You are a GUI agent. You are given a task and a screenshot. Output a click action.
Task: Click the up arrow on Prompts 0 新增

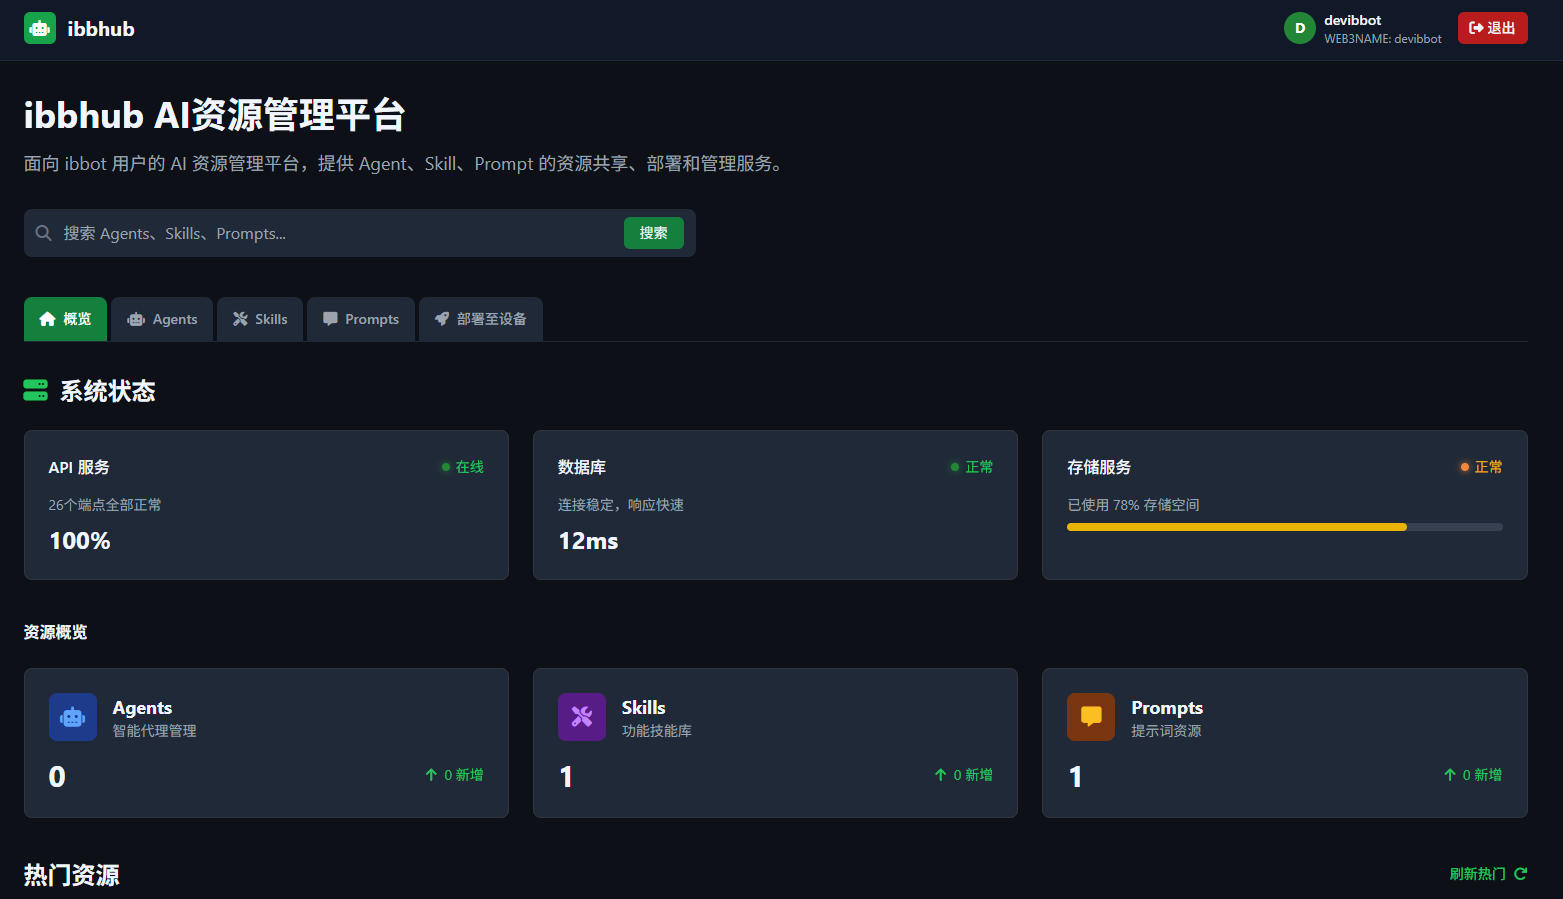[1450, 775]
